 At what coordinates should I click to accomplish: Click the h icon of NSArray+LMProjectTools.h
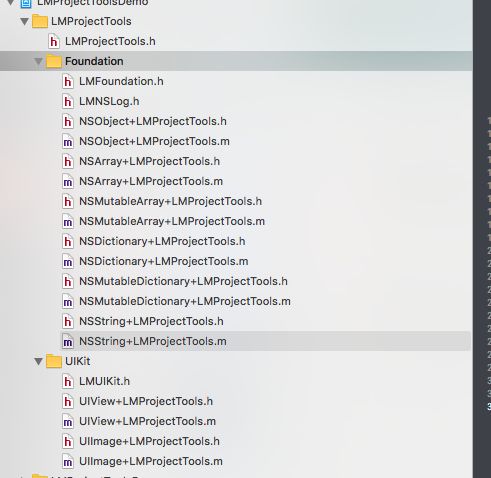point(68,161)
